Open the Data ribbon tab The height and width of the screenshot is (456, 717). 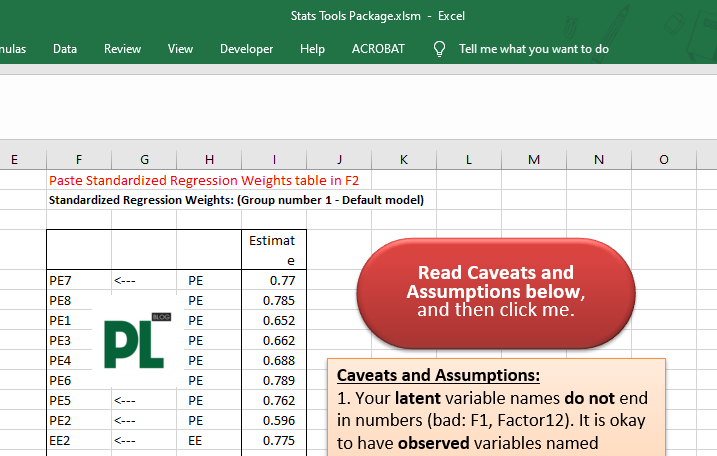tap(65, 49)
